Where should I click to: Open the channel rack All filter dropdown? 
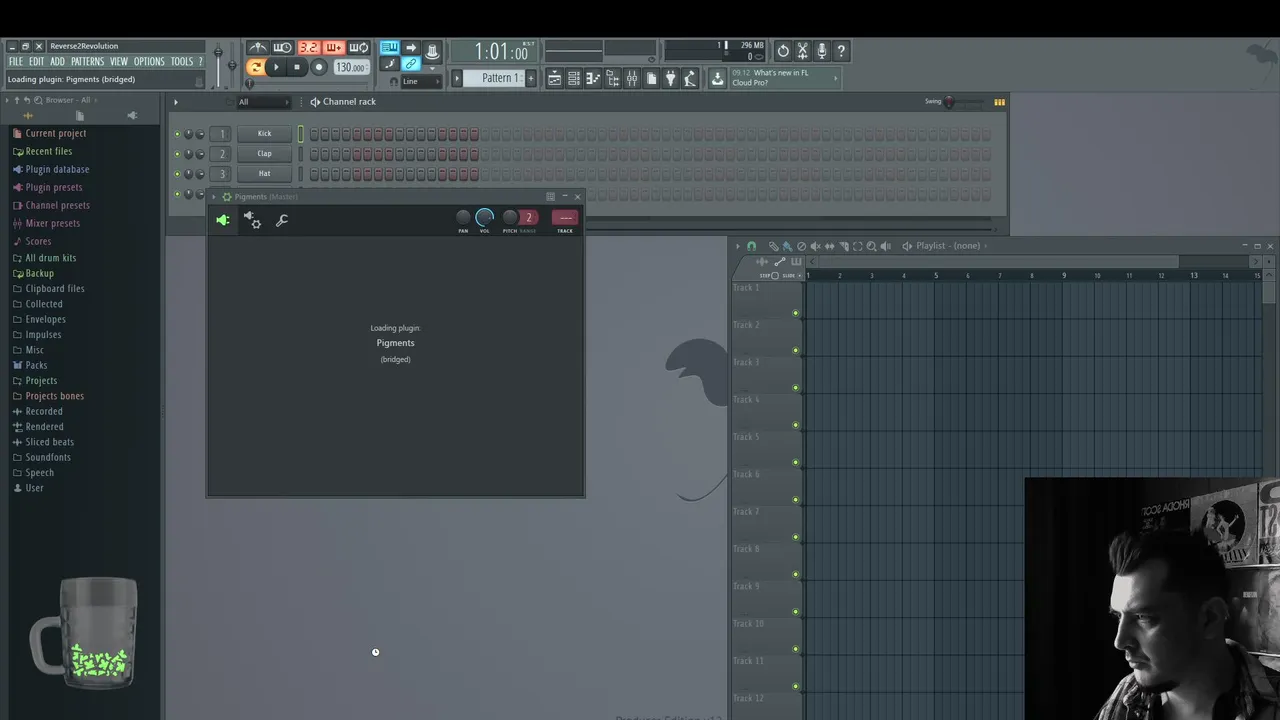(262, 102)
